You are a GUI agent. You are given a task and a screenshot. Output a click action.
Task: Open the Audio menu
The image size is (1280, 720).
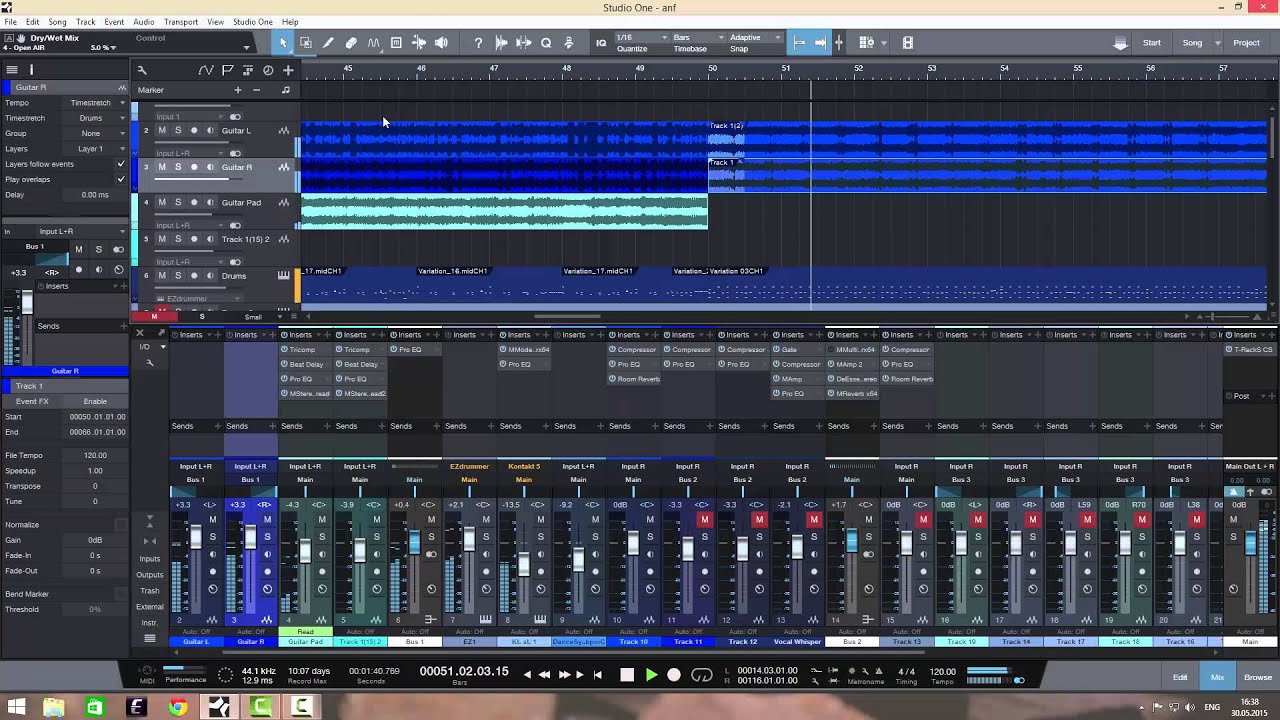[144, 22]
